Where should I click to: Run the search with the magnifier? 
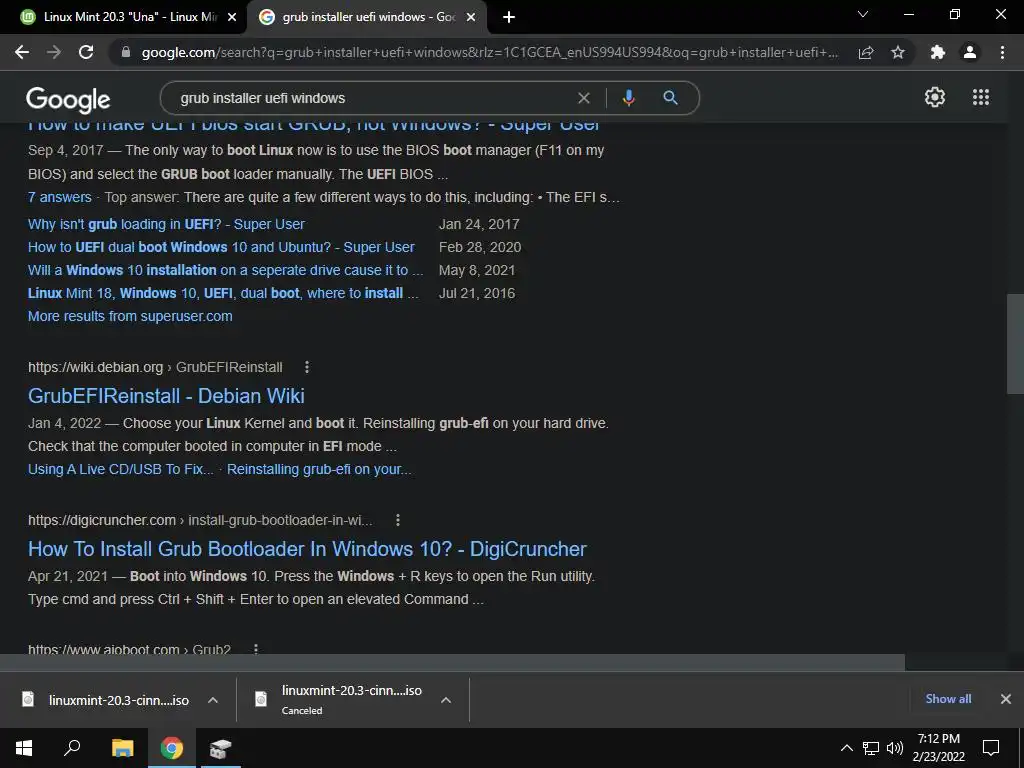pyautogui.click(x=670, y=98)
